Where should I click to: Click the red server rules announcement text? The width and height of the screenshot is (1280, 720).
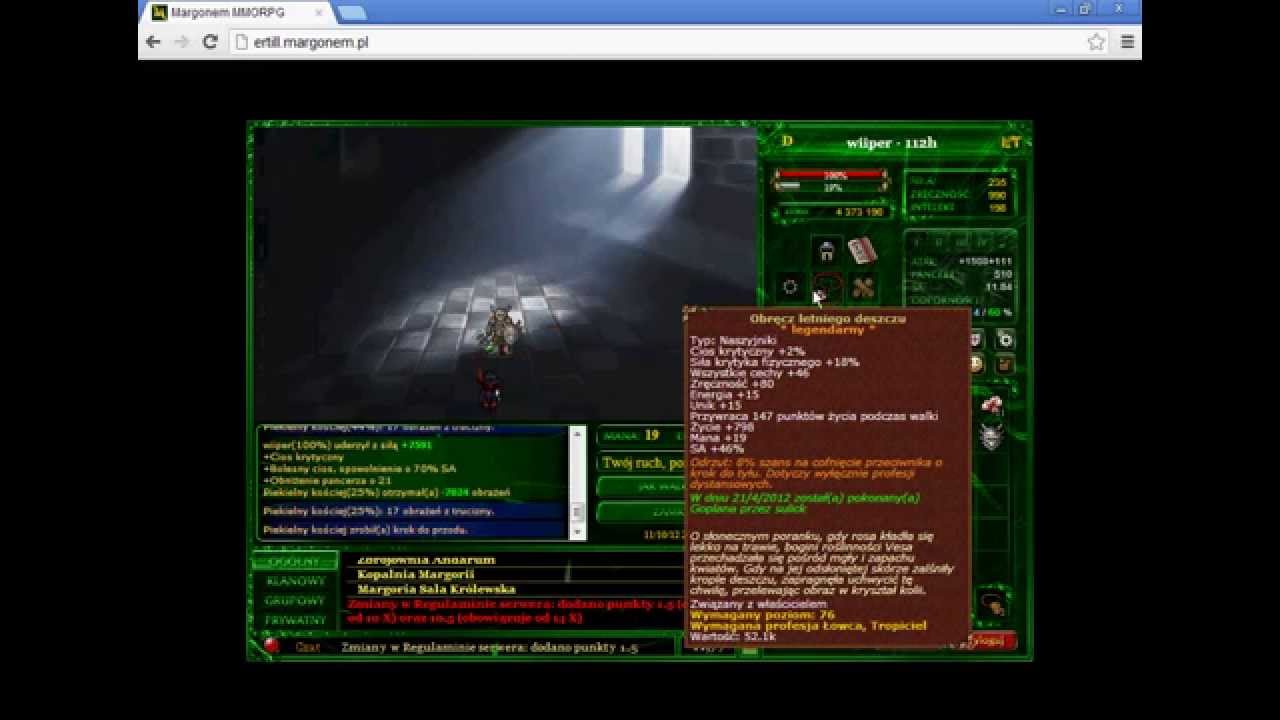(x=514, y=611)
